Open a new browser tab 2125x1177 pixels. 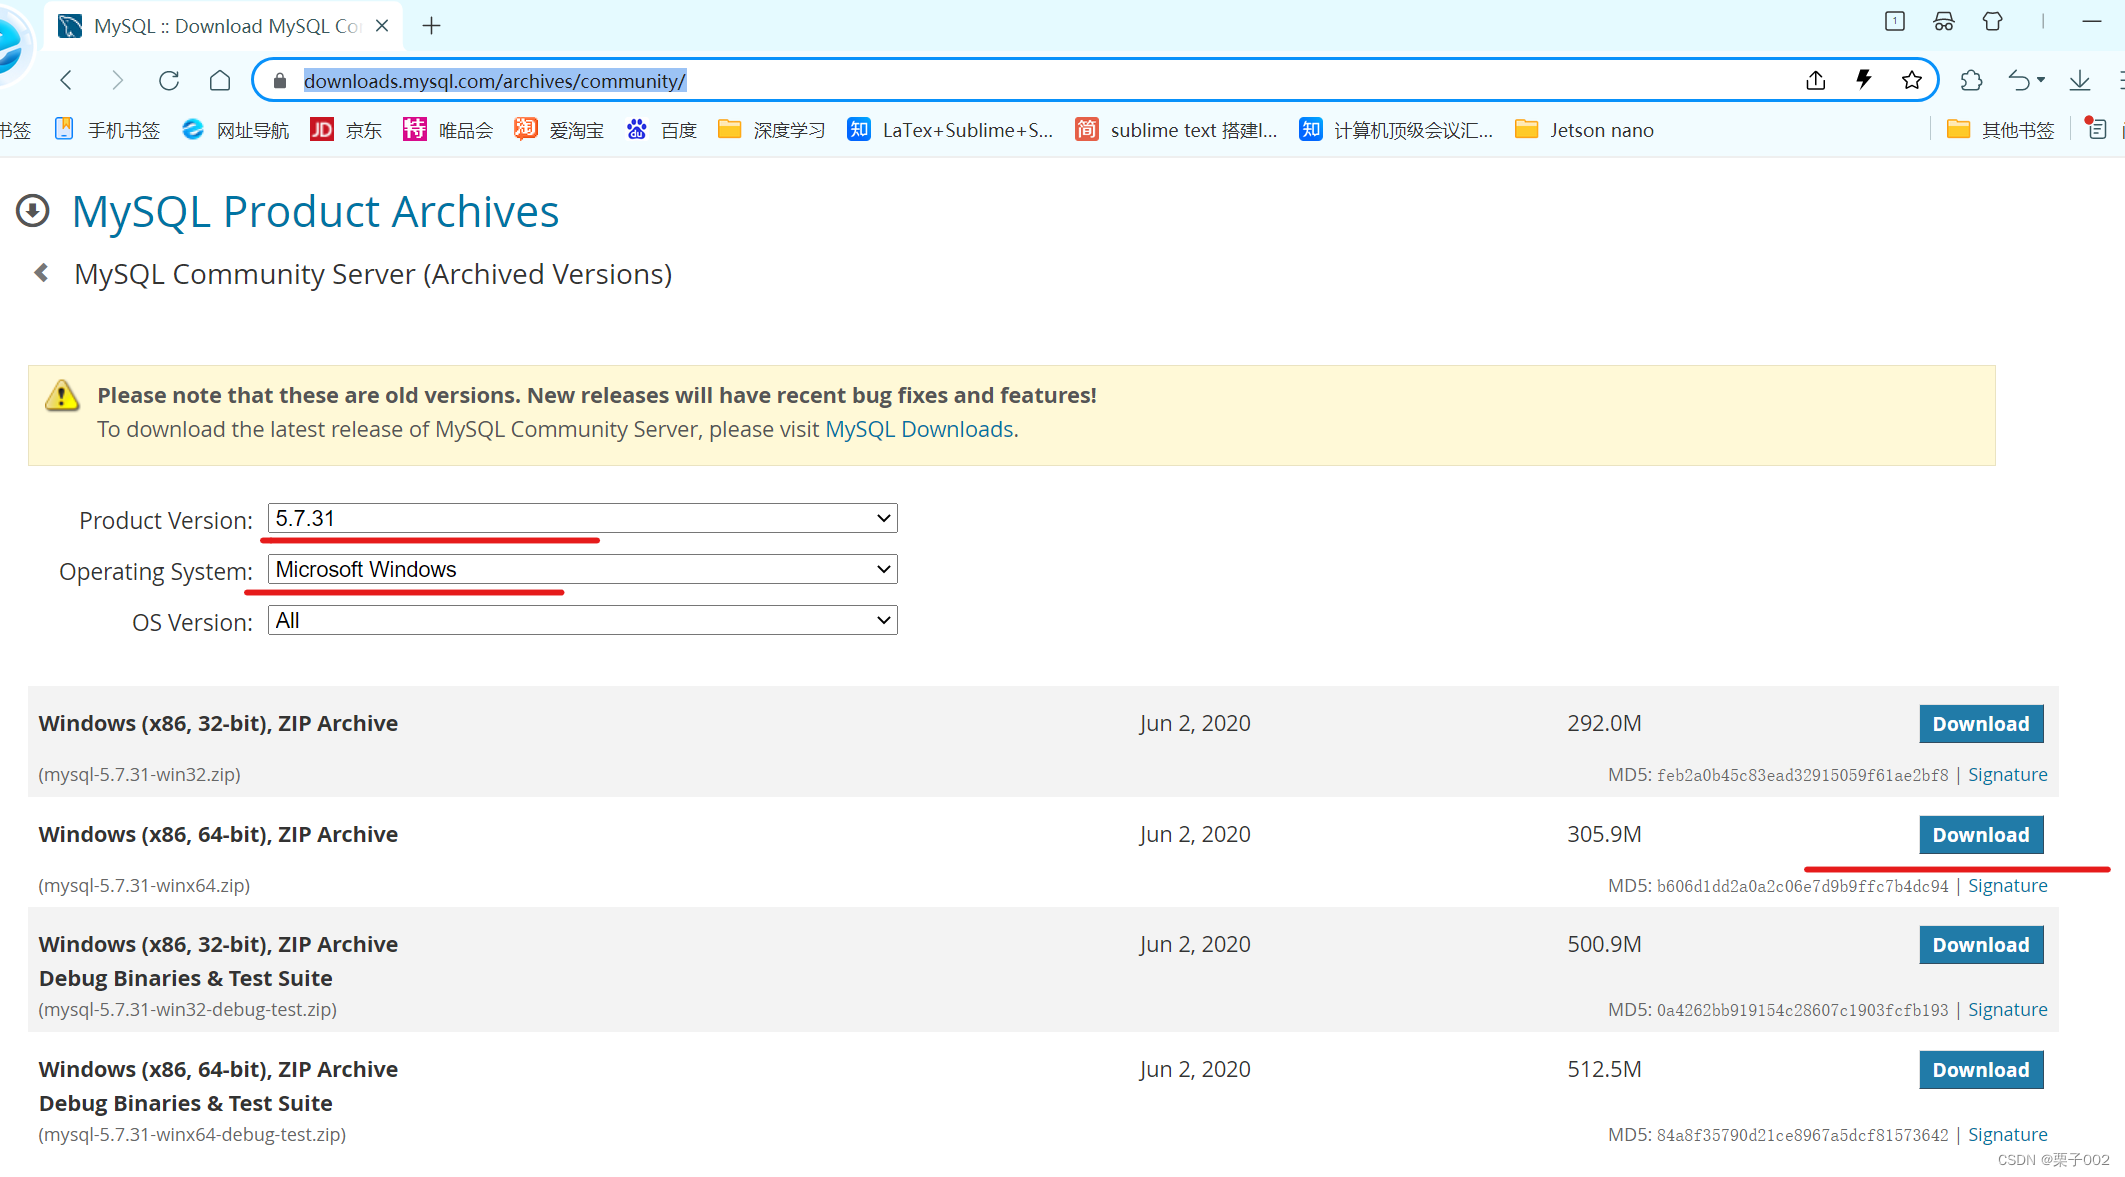432,26
